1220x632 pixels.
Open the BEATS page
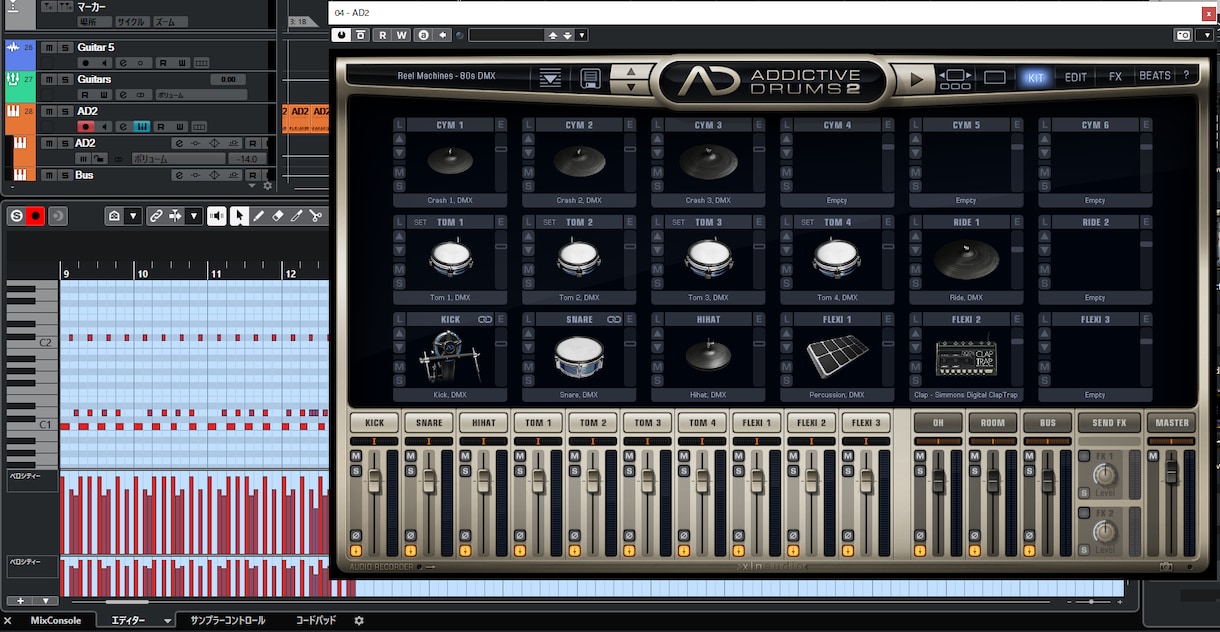[x=1155, y=76]
